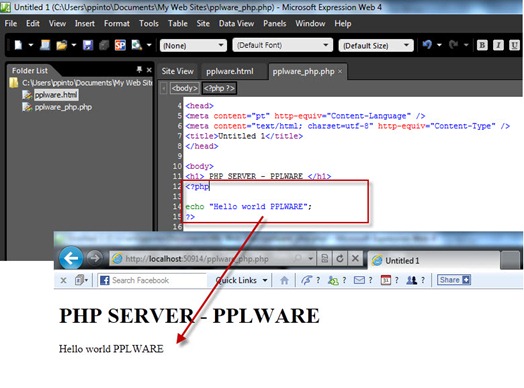Click the <body> tag selector

[x=184, y=88]
